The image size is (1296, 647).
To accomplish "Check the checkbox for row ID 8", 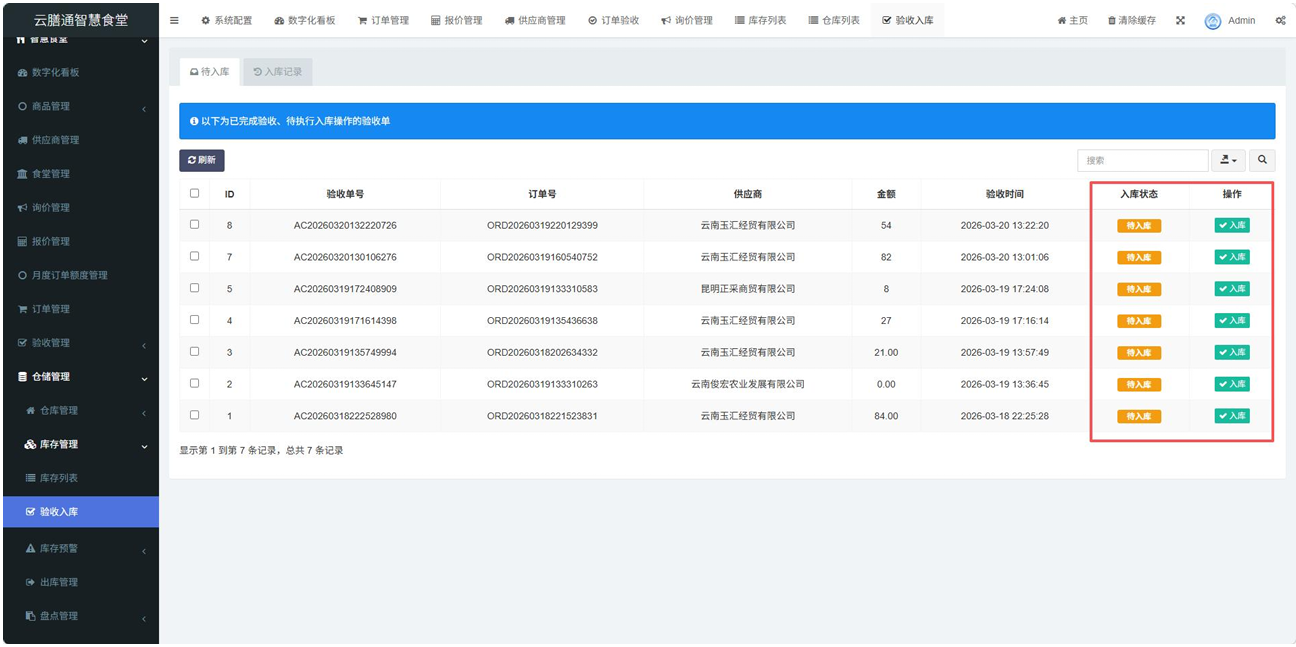I will (x=194, y=225).
